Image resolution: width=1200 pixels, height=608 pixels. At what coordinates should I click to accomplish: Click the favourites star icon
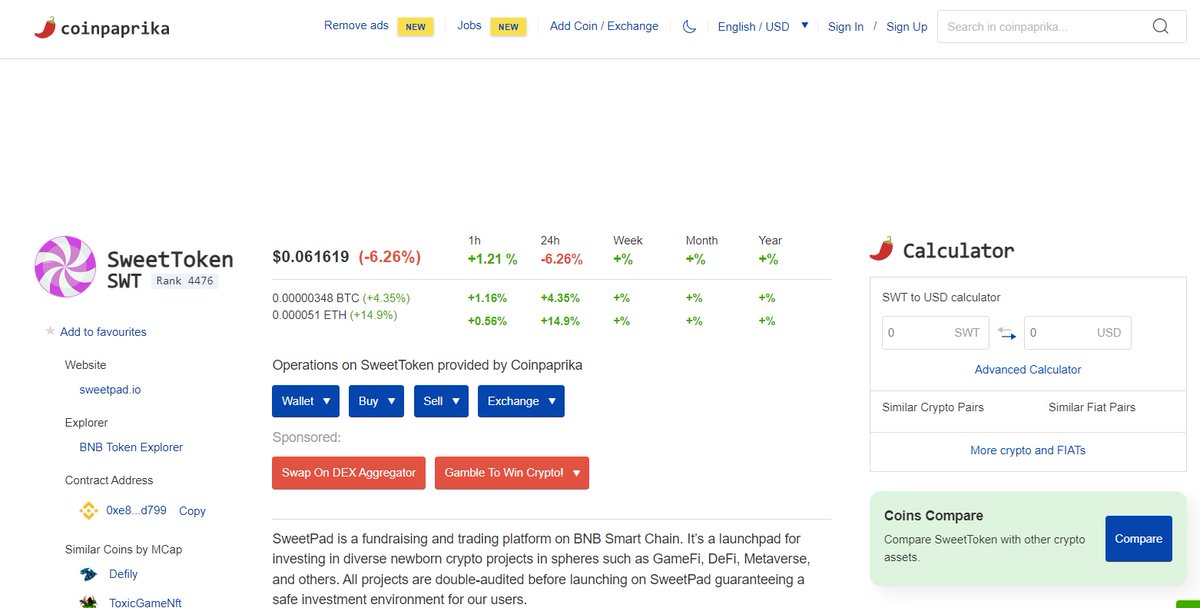(50, 331)
